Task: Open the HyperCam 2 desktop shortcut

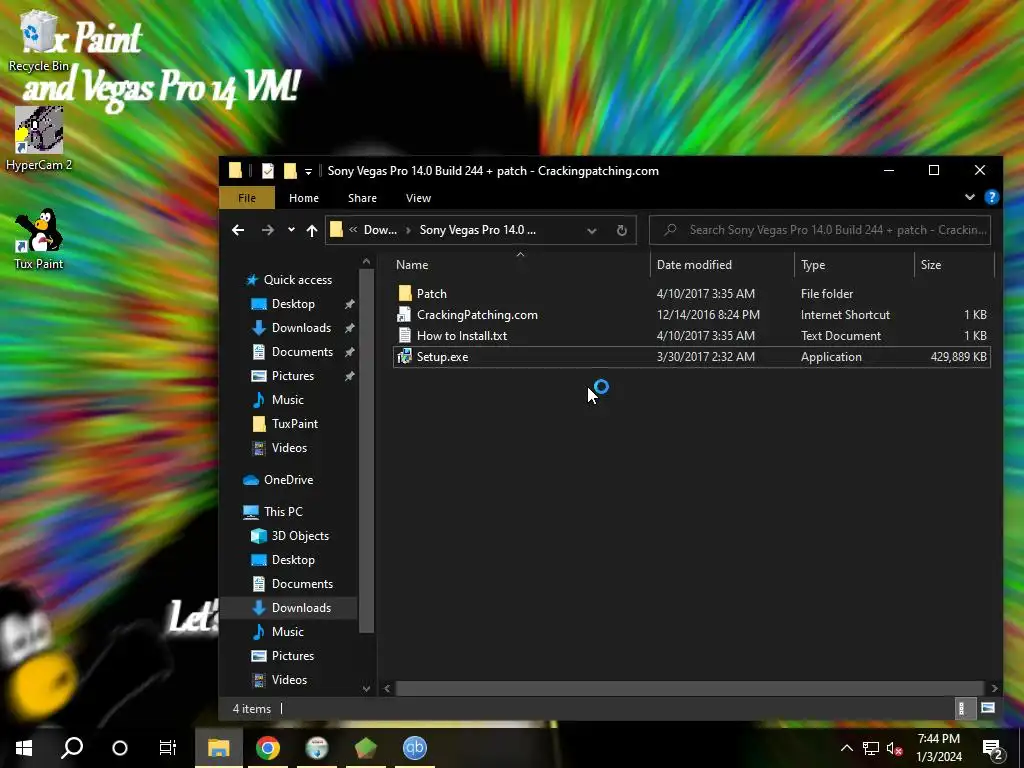Action: click(x=39, y=138)
